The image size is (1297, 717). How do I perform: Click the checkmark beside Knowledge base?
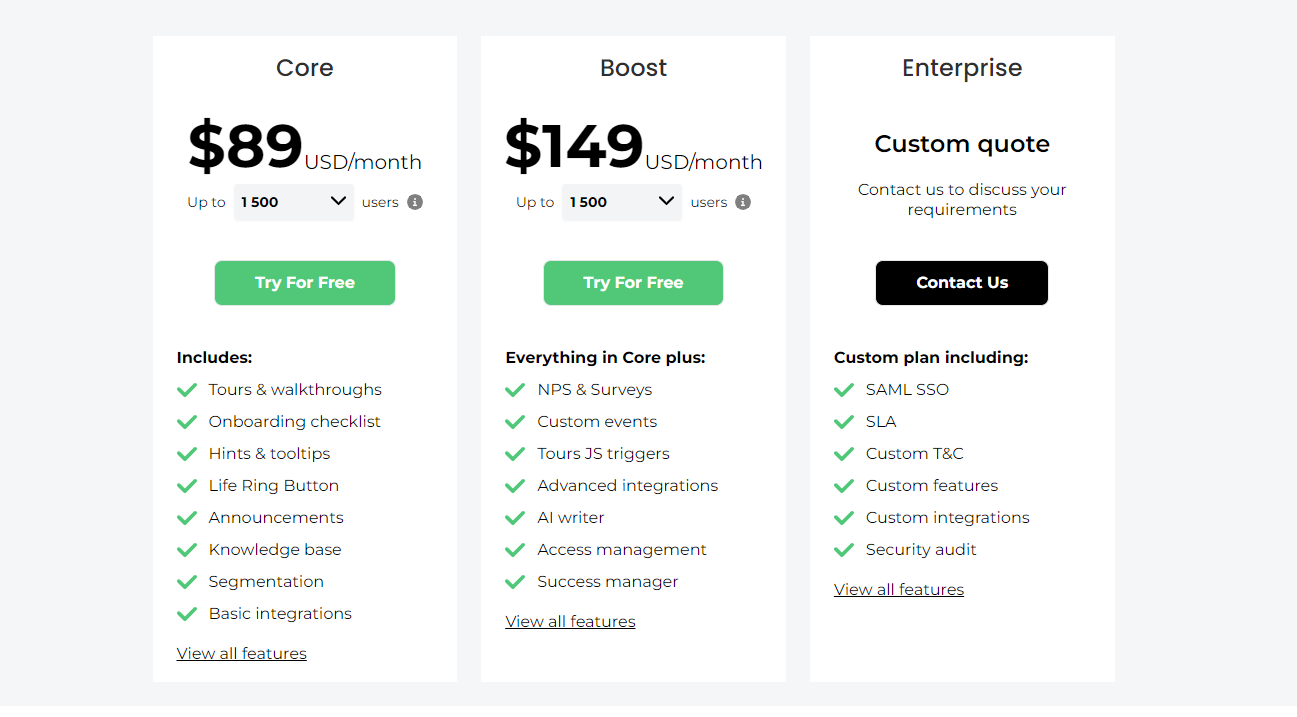click(x=186, y=549)
